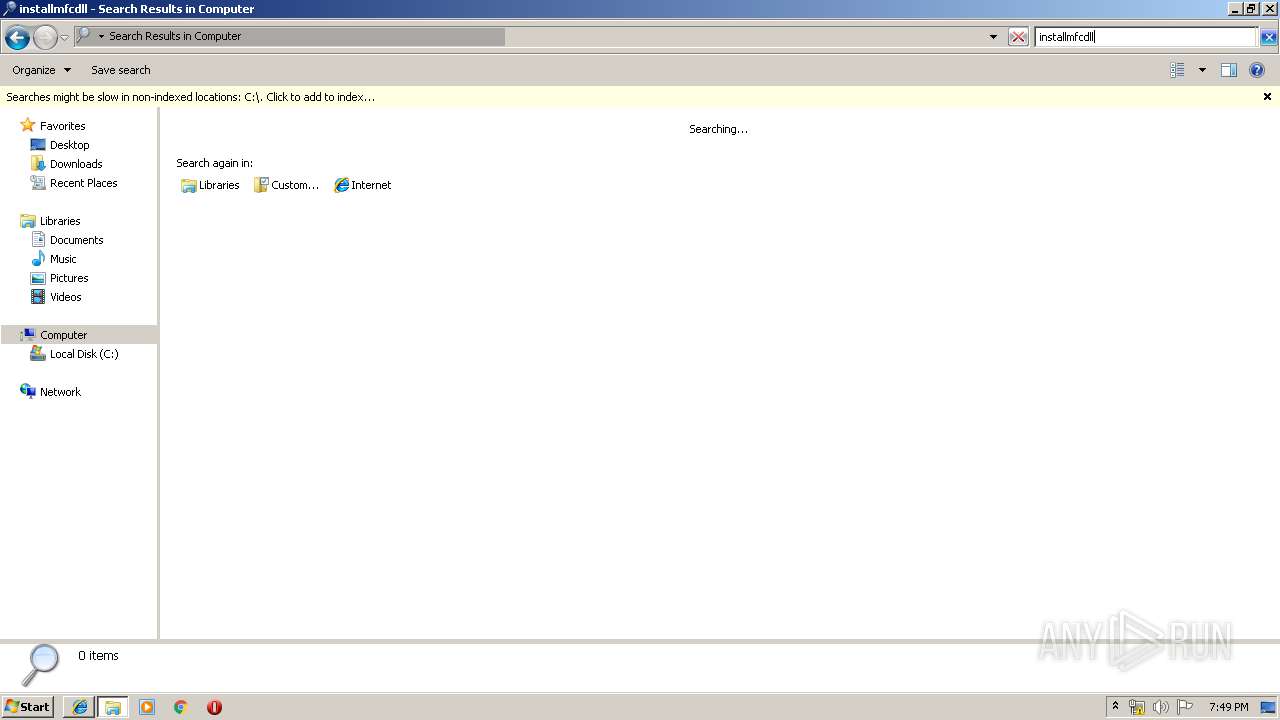Click the Local Disk drive icon

click(x=38, y=354)
